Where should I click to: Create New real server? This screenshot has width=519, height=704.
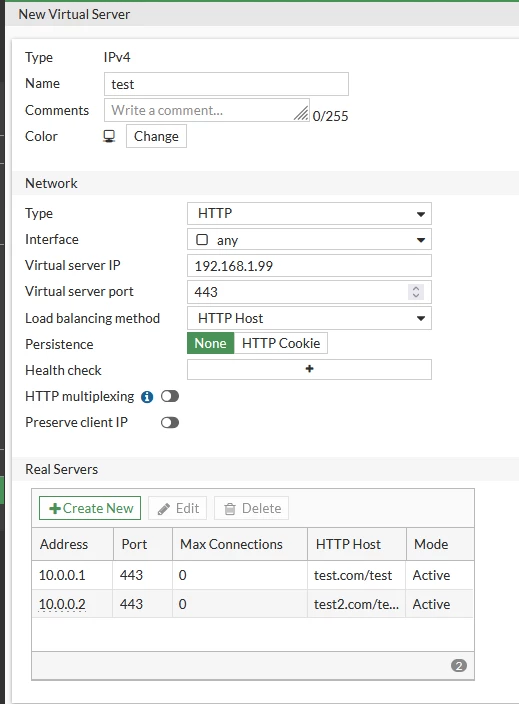[x=90, y=508]
